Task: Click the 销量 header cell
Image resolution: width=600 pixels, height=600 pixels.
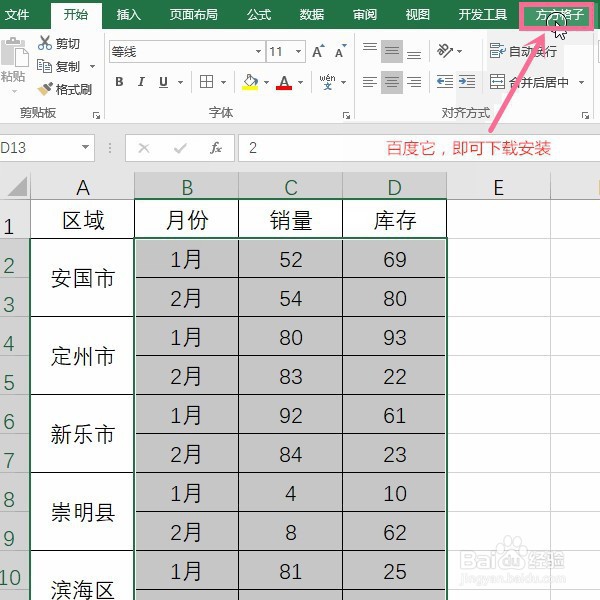Action: coord(290,220)
